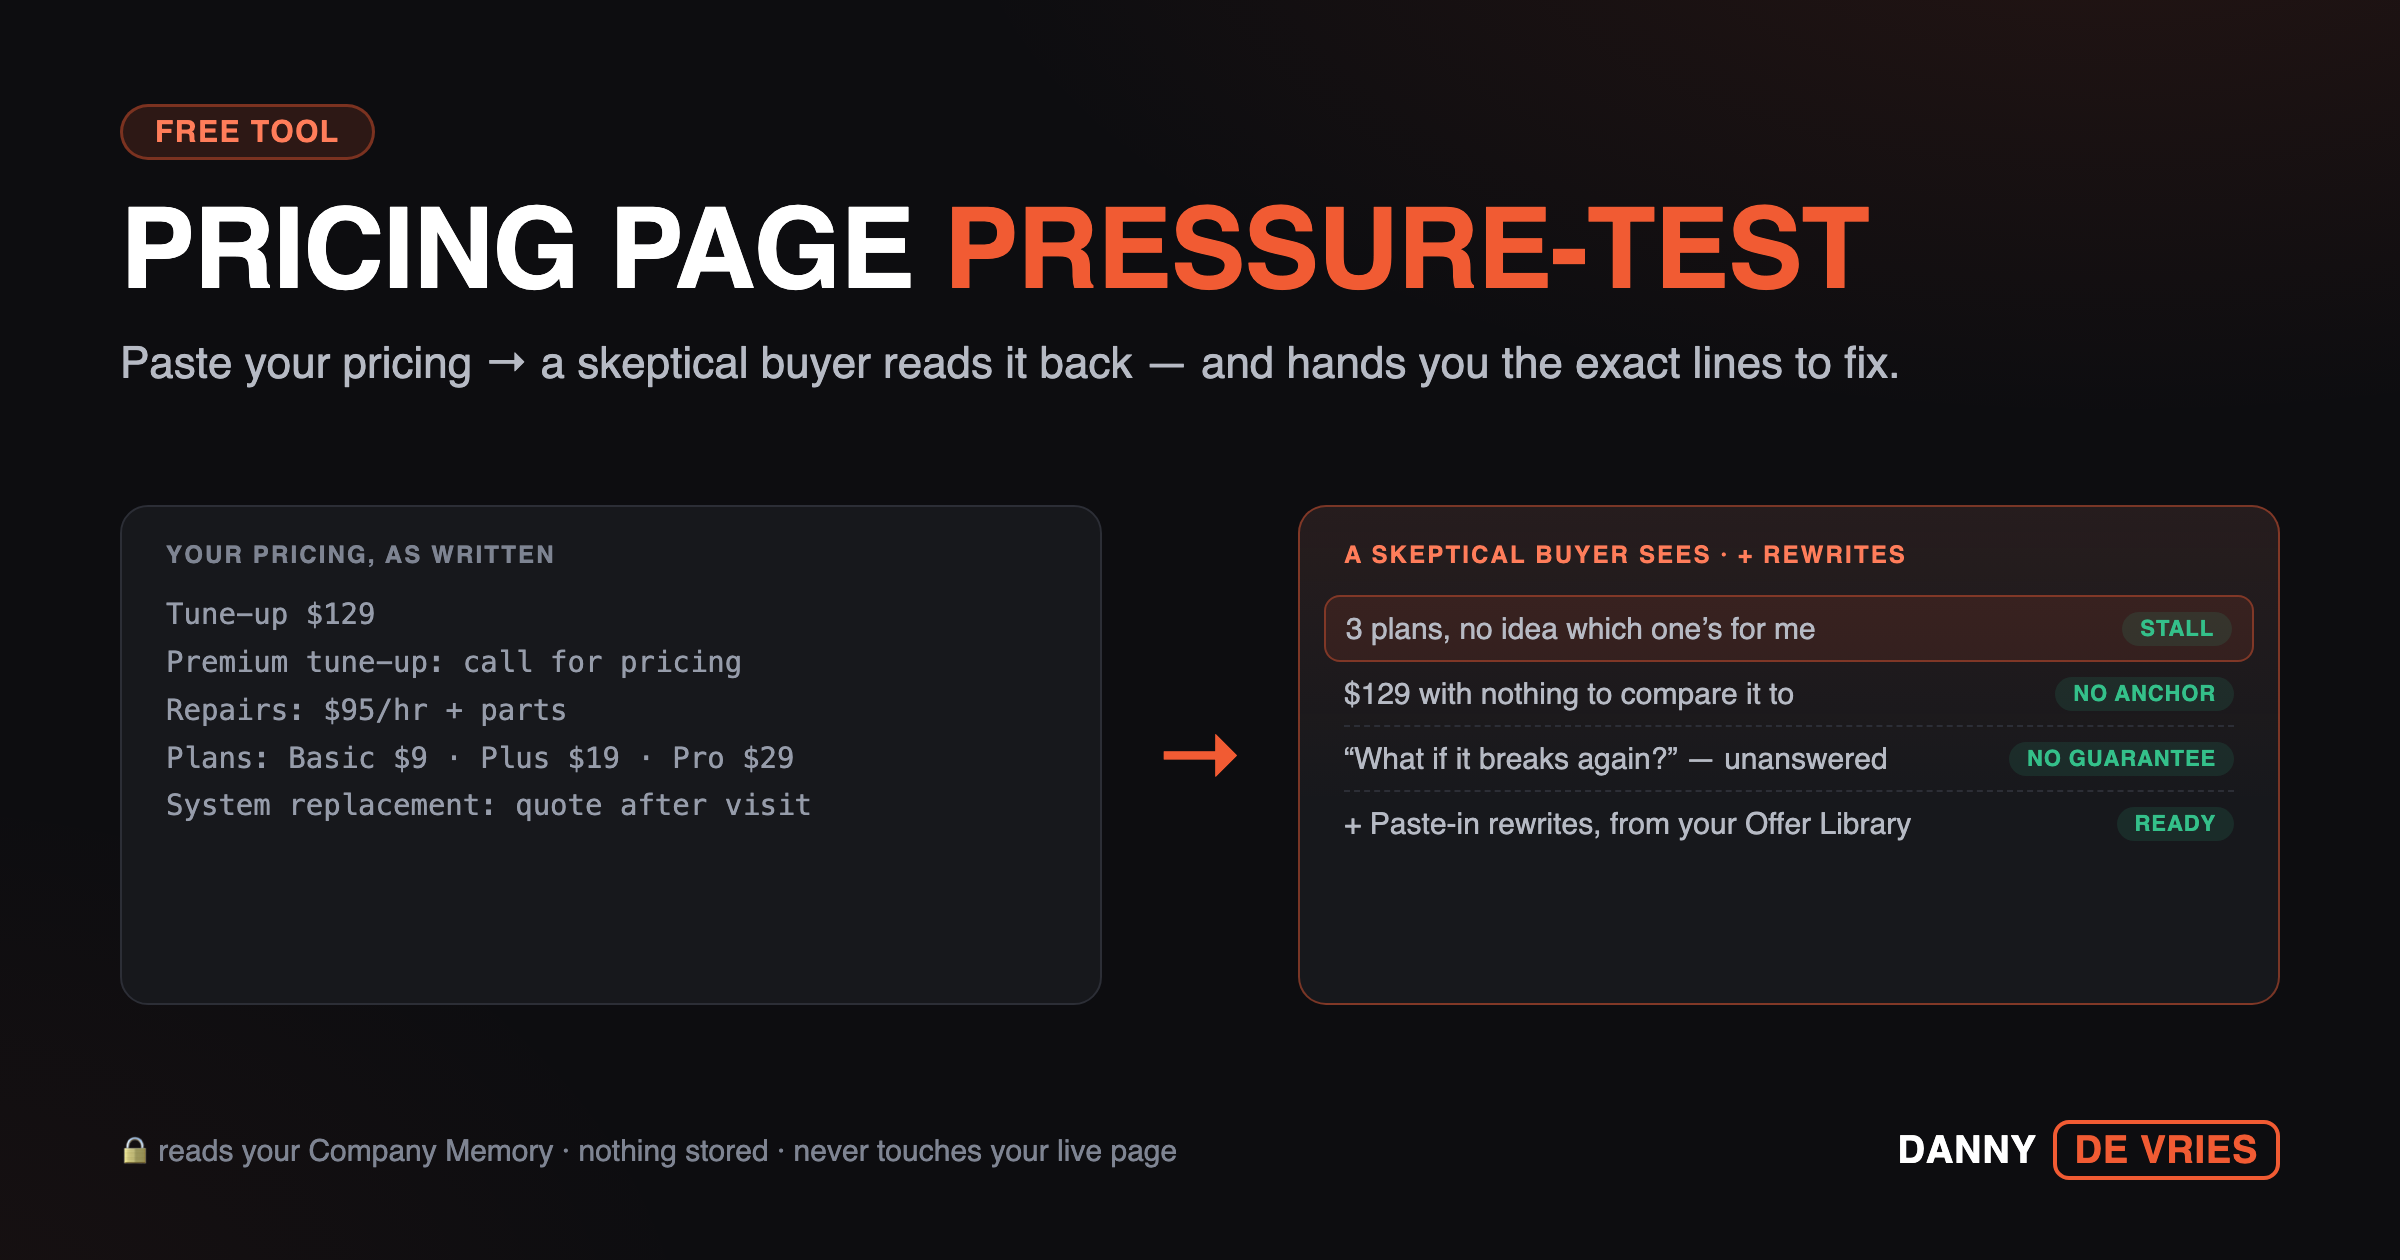Screen dimensions: 2400x1260
Task: Click the orange arrow between the panels
Action: pos(1200,755)
